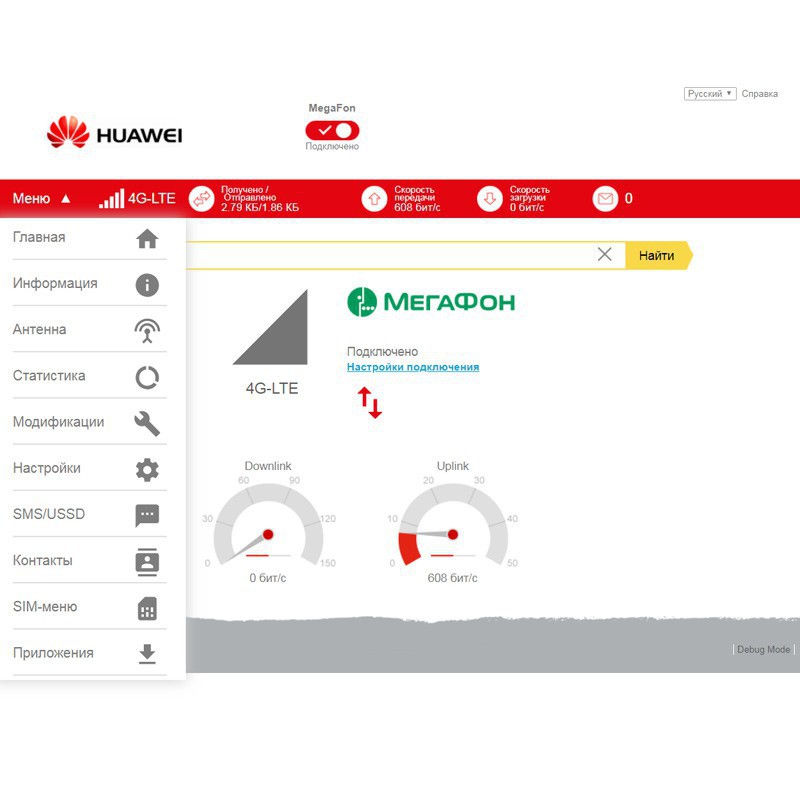The width and height of the screenshot is (800, 800).
Task: Open the Settings gear icon
Action: pyautogui.click(x=147, y=469)
